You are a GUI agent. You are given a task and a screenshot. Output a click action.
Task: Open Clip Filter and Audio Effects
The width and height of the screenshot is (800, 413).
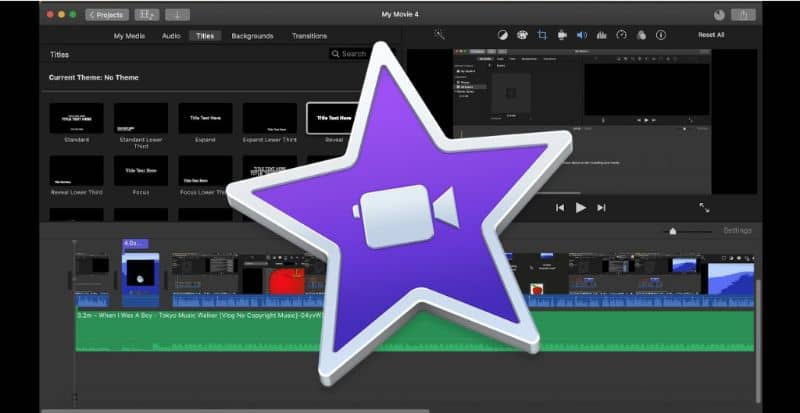[641, 35]
